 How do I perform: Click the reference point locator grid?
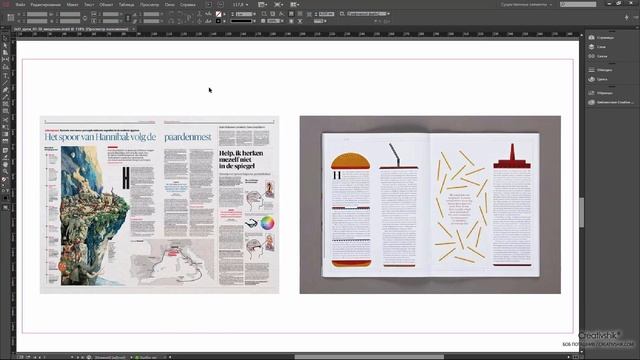11,18
